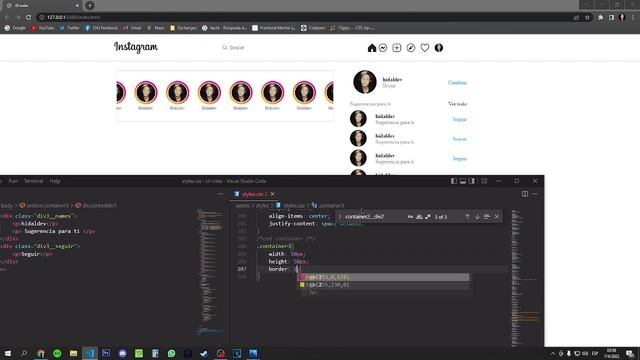Viewport: 640px width, 360px height.
Task: Open the Windows Start menu
Action: [x=8, y=353]
